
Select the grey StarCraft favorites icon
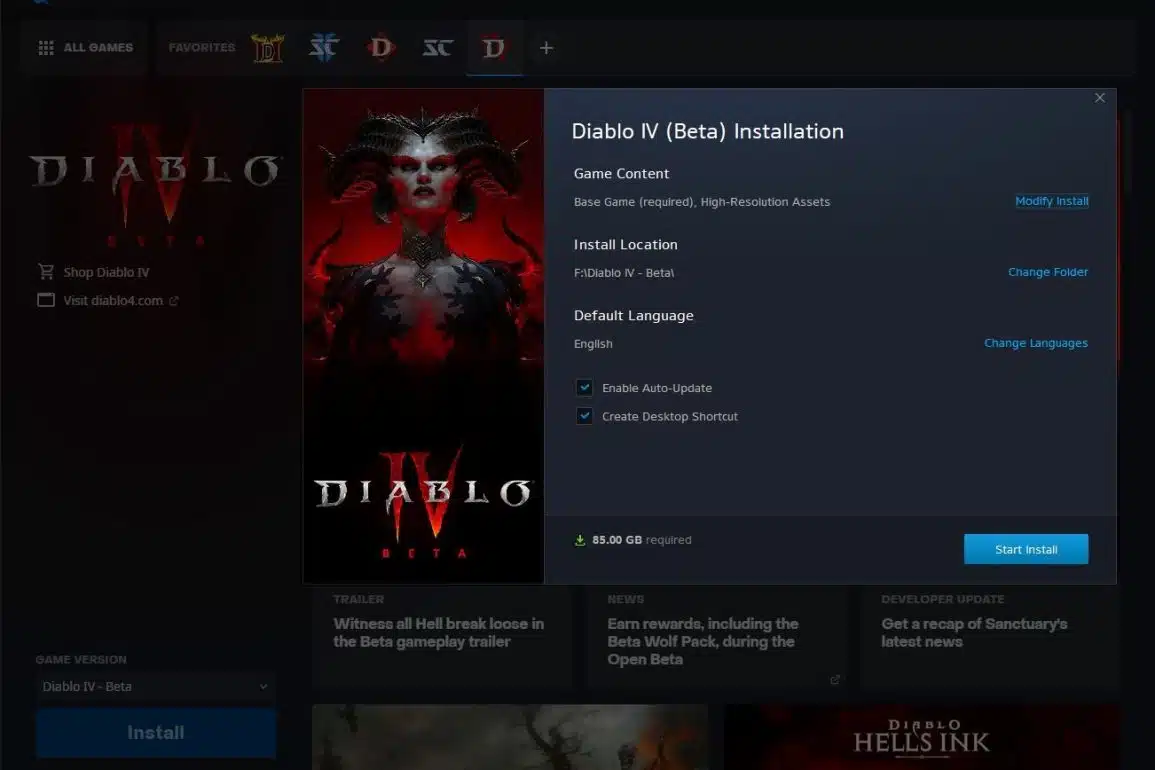pyautogui.click(x=438, y=48)
